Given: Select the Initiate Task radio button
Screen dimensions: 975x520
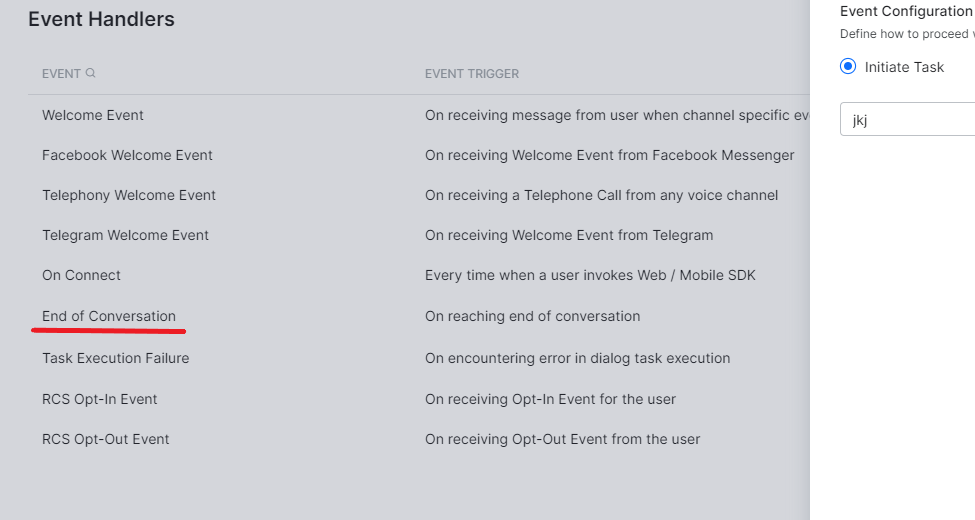Looking at the screenshot, I should tap(848, 66).
